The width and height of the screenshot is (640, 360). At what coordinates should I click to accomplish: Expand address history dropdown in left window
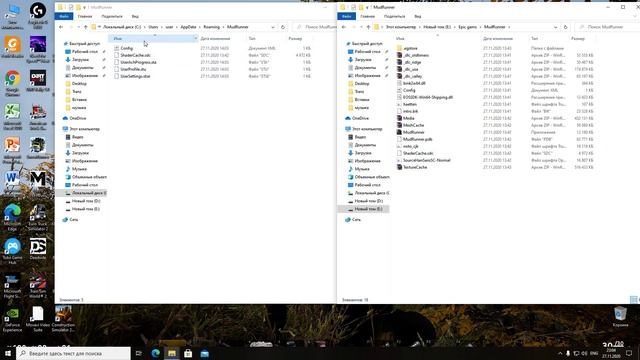(273, 27)
